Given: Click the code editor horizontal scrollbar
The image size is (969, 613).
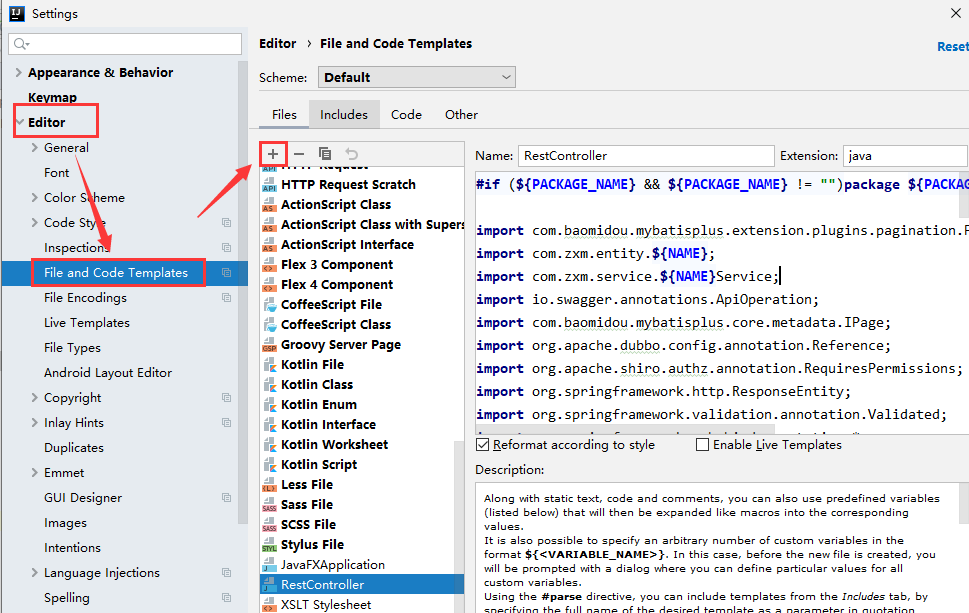Looking at the screenshot, I should pos(624,429).
